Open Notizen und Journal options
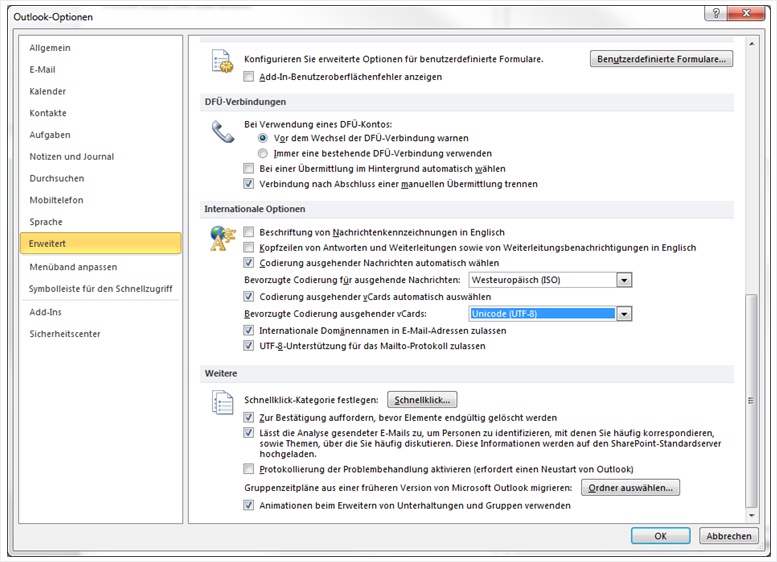Image resolution: width=777 pixels, height=562 pixels. 100,157
